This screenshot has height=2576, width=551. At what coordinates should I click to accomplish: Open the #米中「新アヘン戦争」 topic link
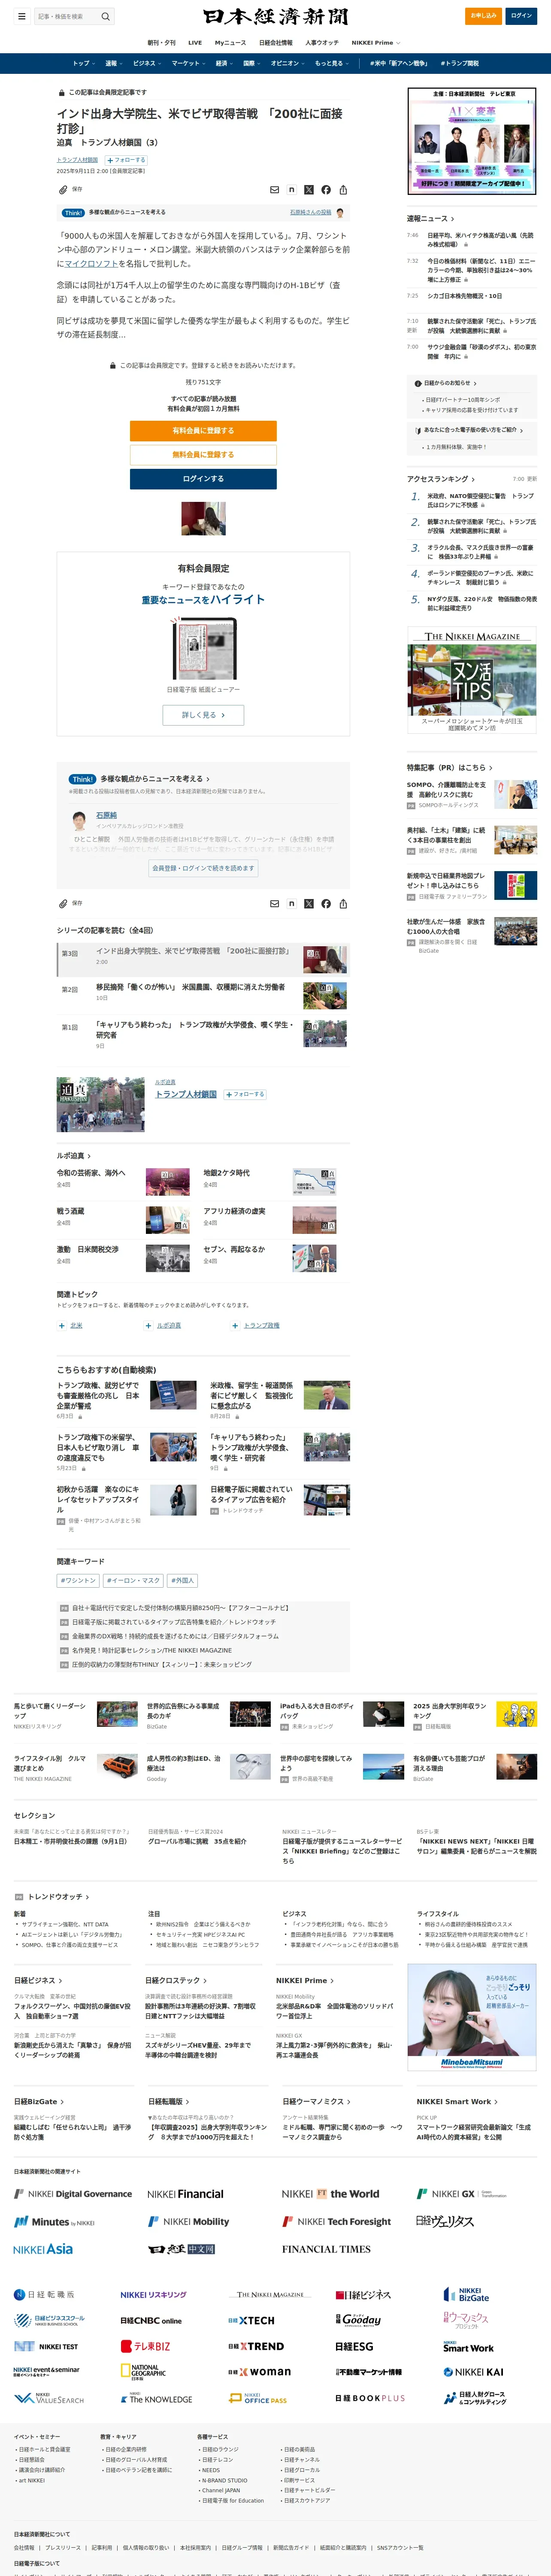point(399,63)
